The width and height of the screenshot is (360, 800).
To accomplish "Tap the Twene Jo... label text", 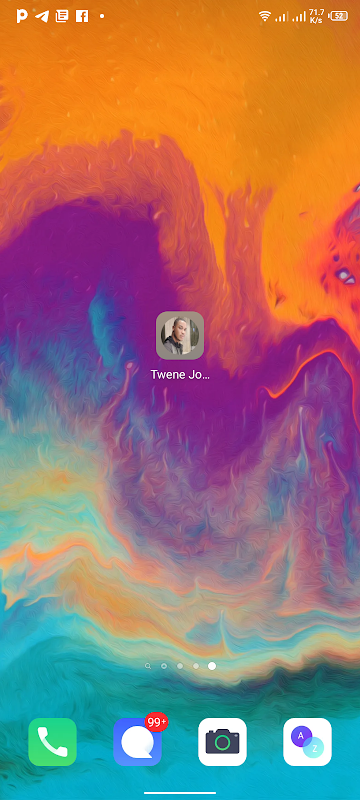I will point(180,374).
